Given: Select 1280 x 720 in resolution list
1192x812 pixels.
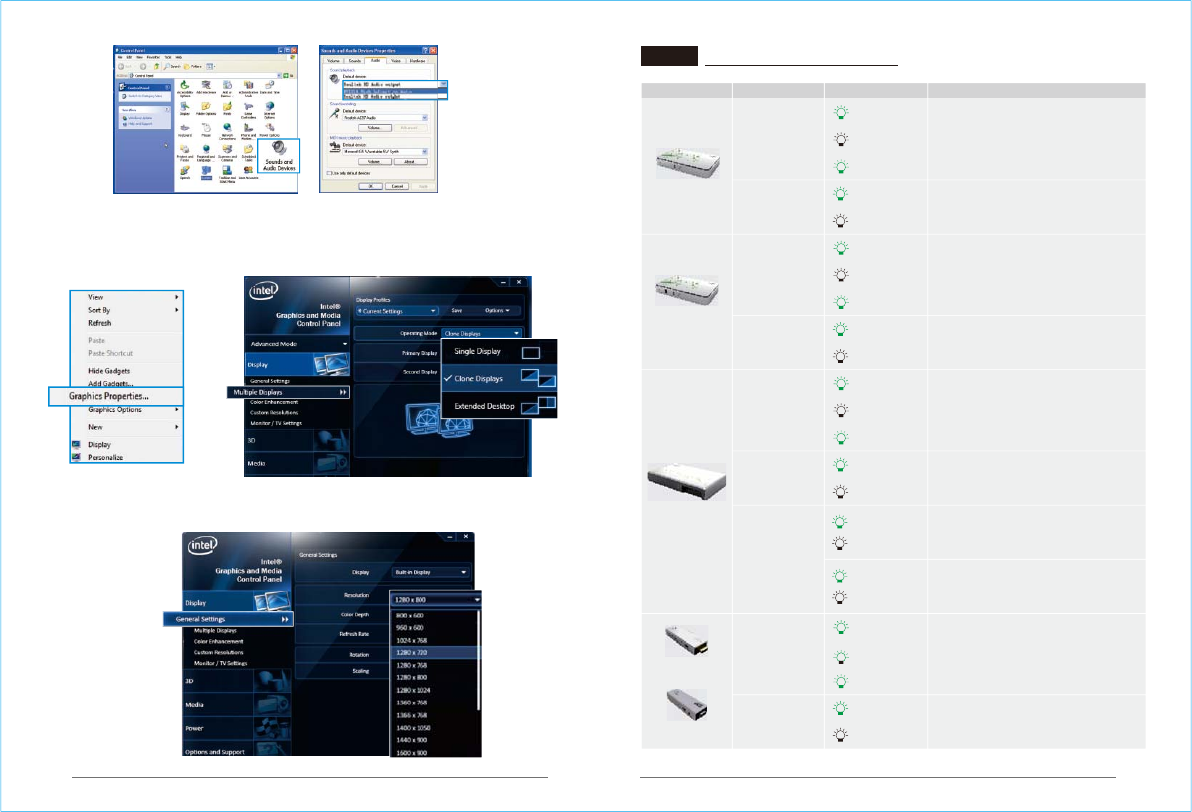Looking at the screenshot, I should [x=436, y=652].
